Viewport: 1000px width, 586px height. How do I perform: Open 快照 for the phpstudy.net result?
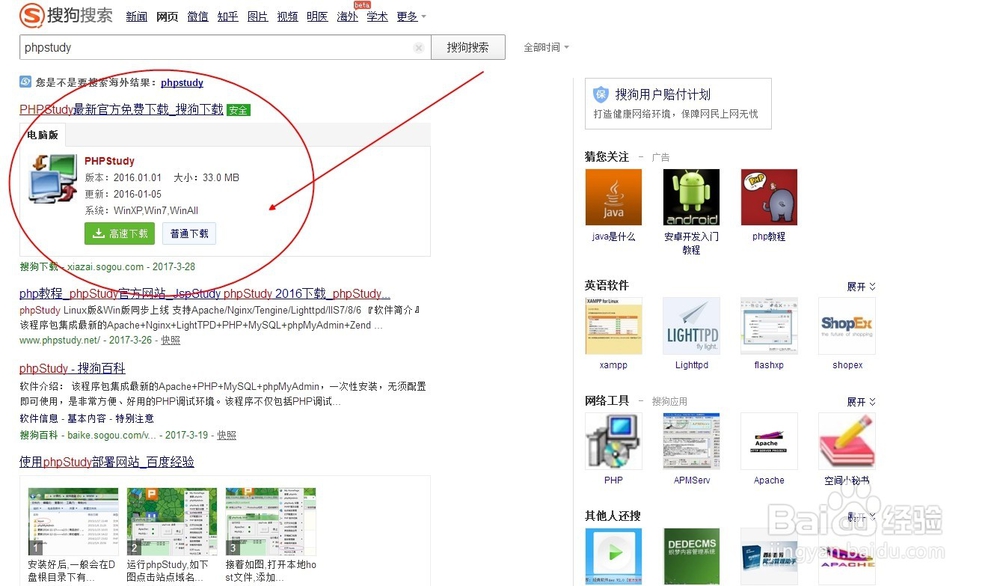(170, 341)
